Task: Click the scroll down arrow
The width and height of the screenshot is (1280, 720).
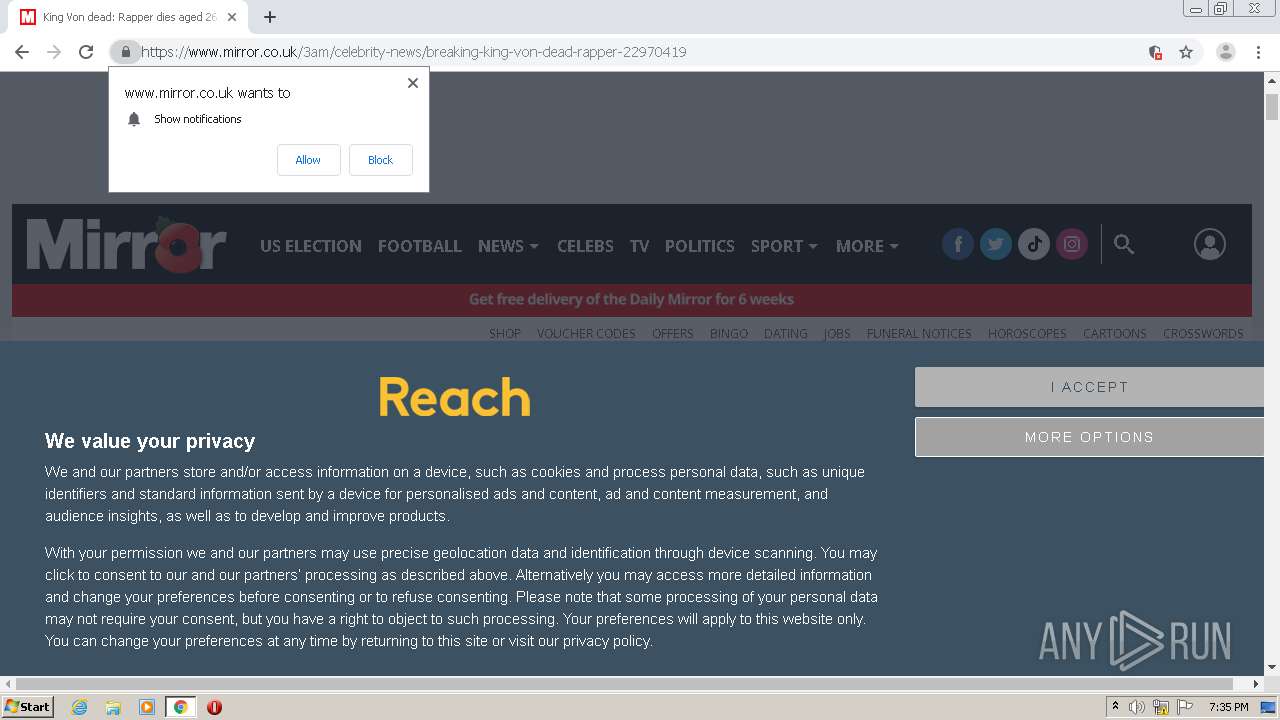Action: (x=1272, y=667)
